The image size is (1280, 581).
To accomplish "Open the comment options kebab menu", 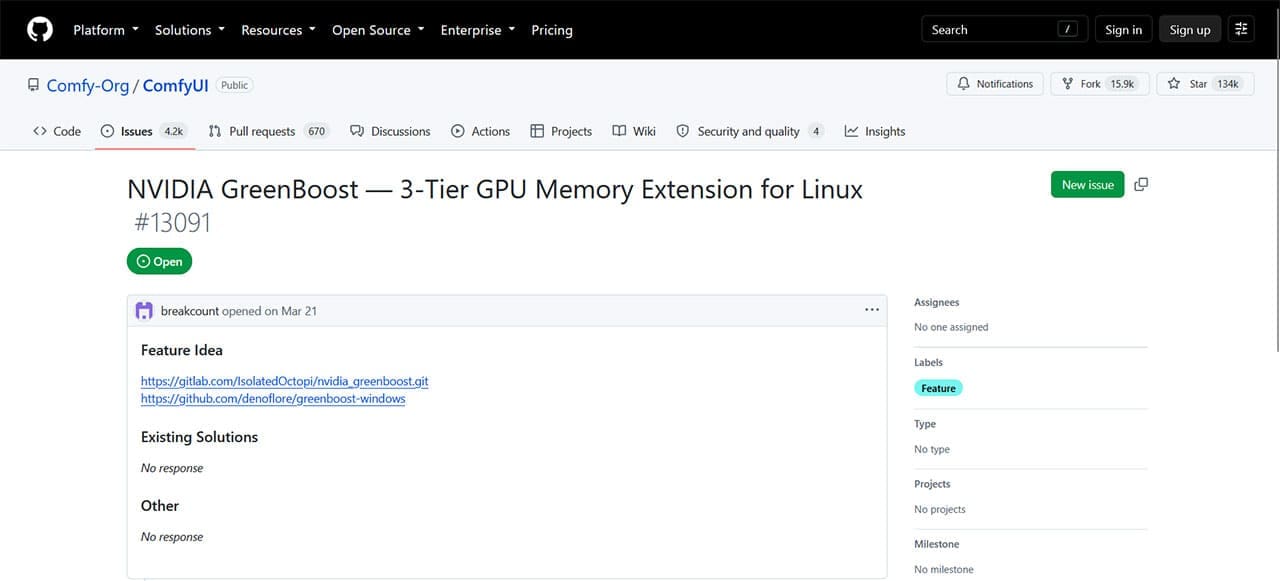I will [x=871, y=311].
